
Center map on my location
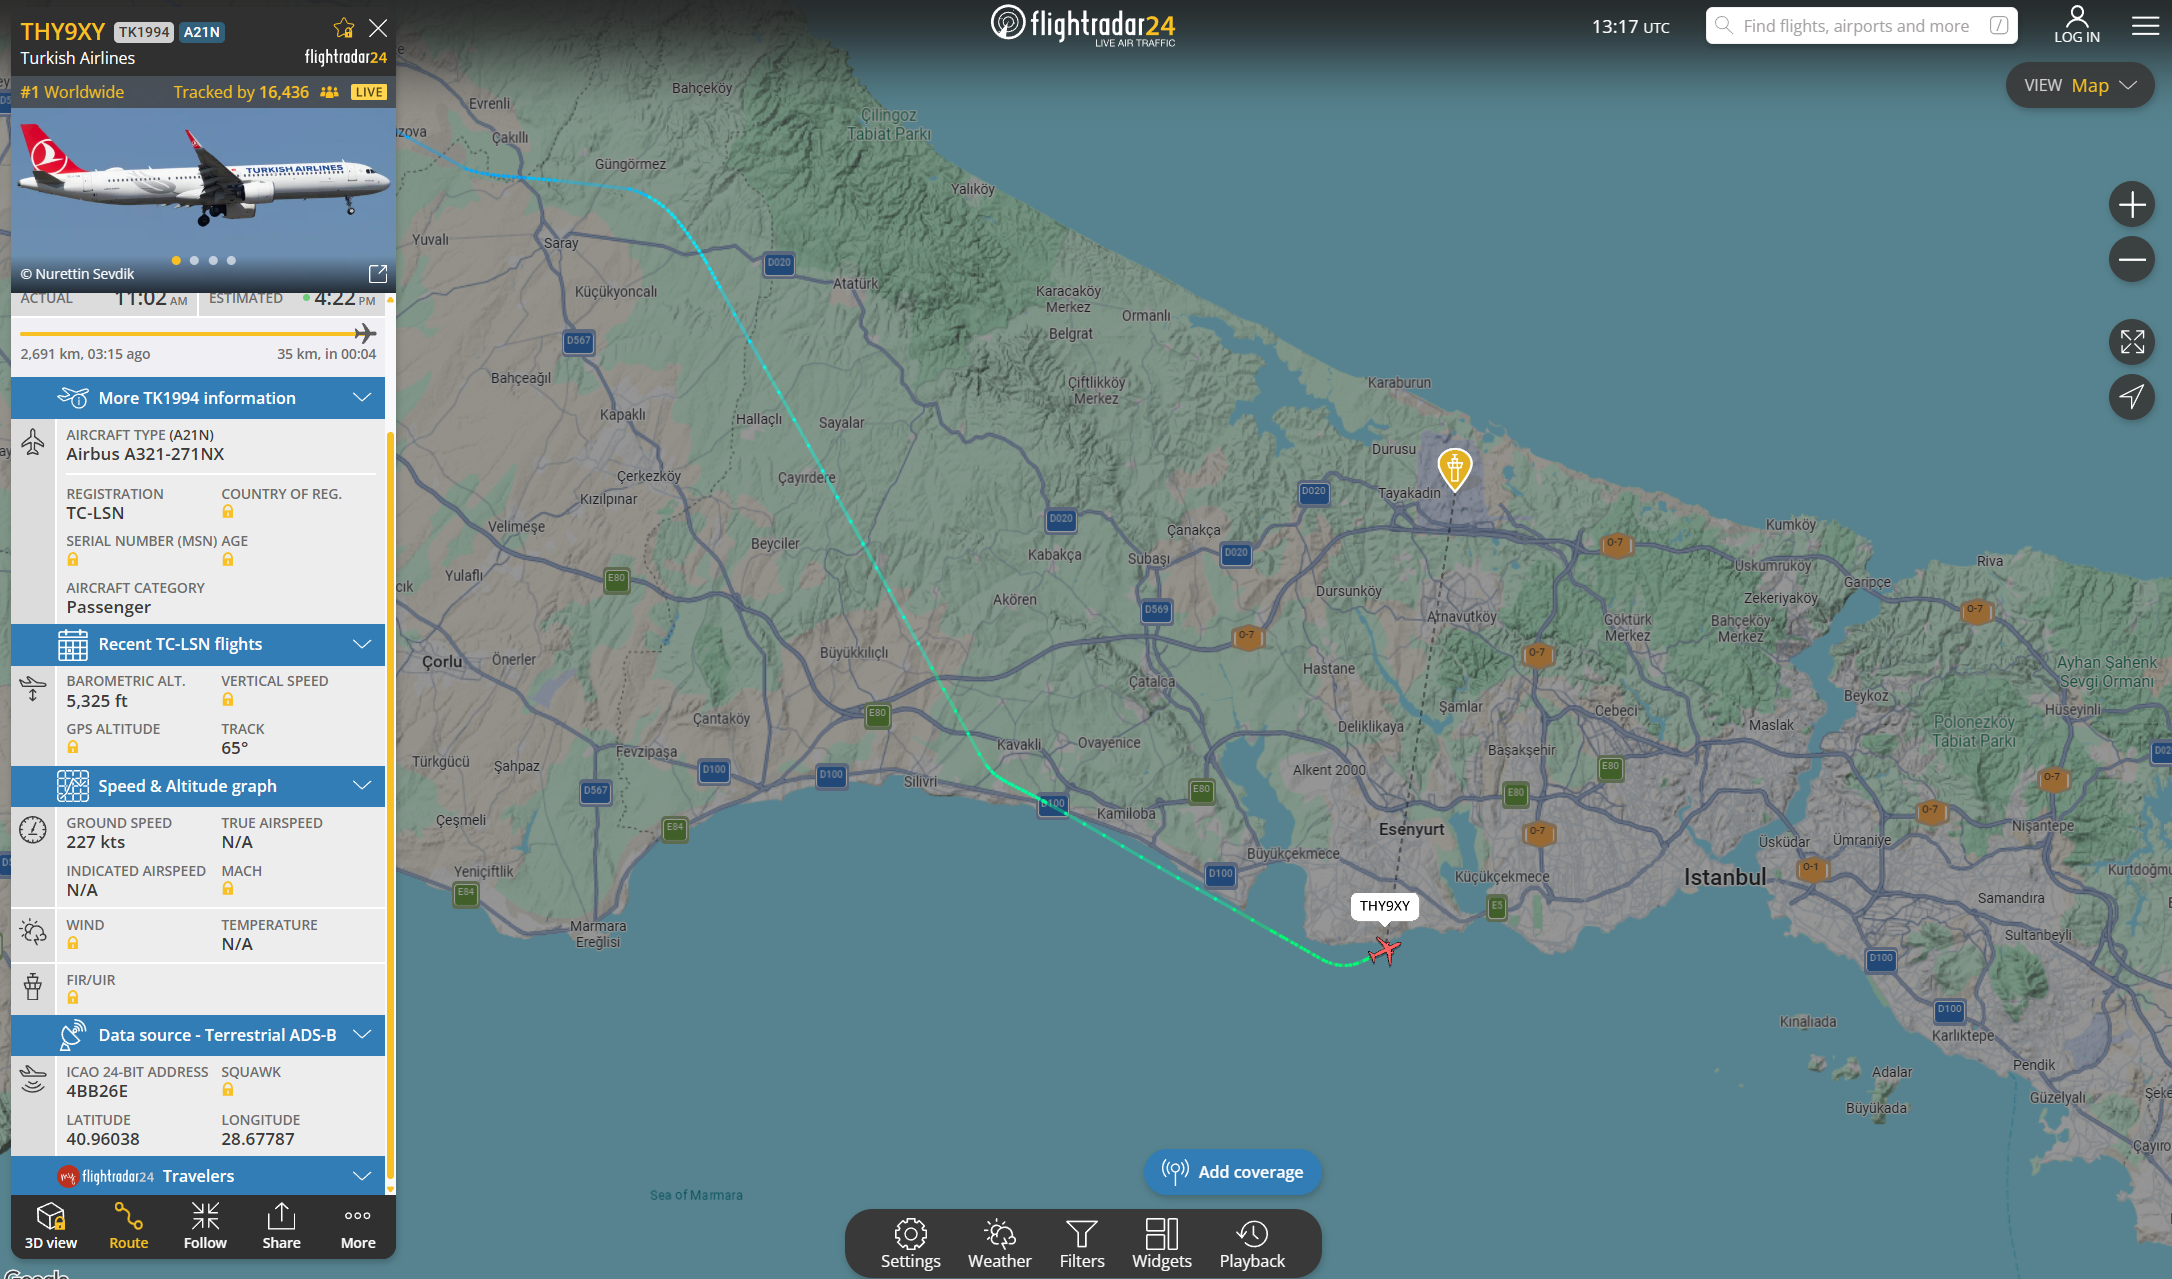(2132, 397)
